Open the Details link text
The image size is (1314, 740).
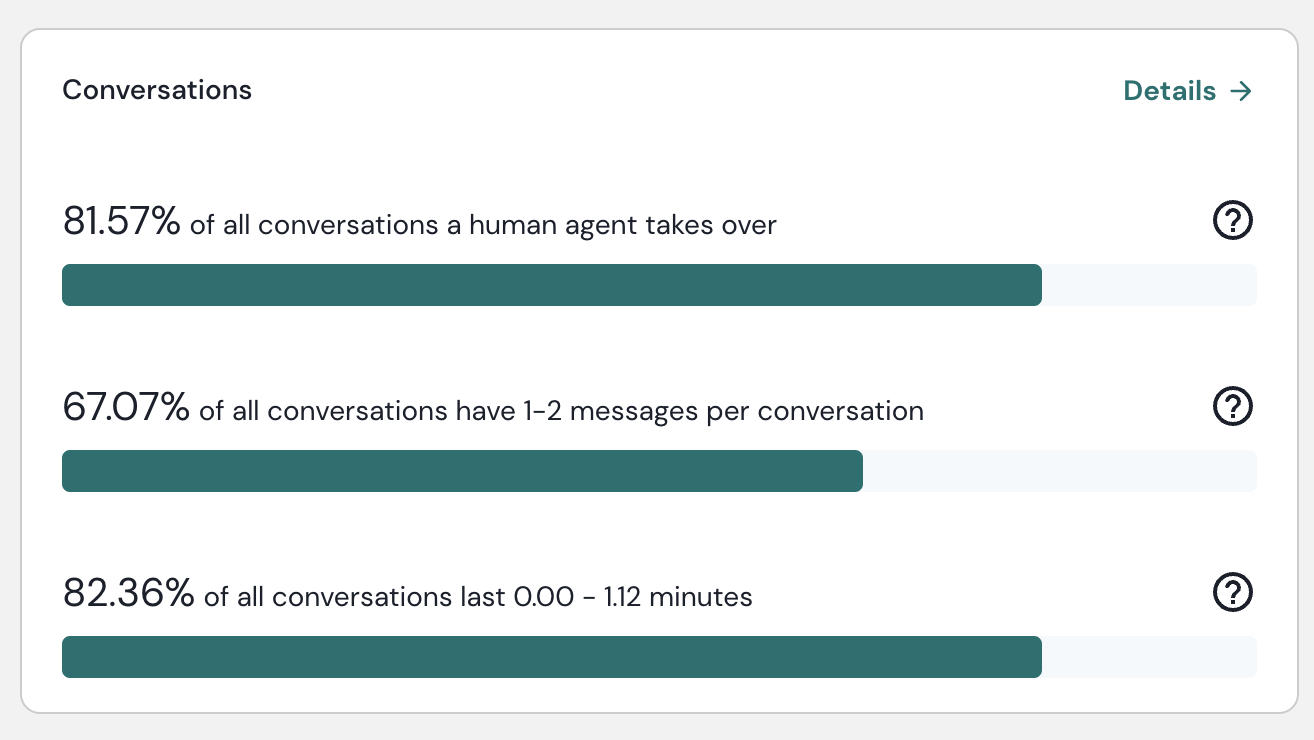[1170, 91]
